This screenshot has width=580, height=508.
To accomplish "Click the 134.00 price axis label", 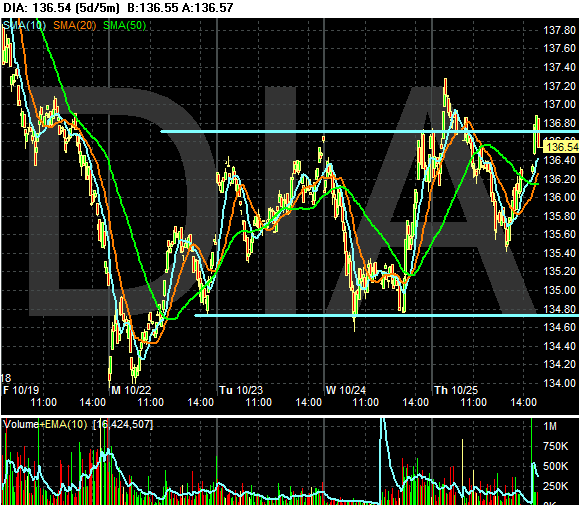I will point(559,383).
